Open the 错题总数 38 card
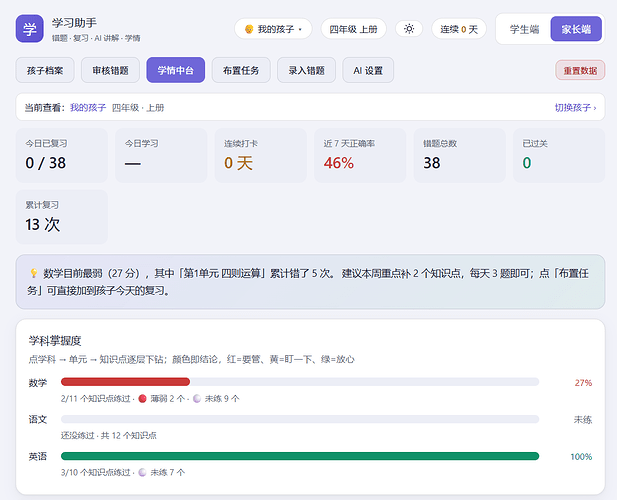The width and height of the screenshot is (617, 500). (459, 155)
